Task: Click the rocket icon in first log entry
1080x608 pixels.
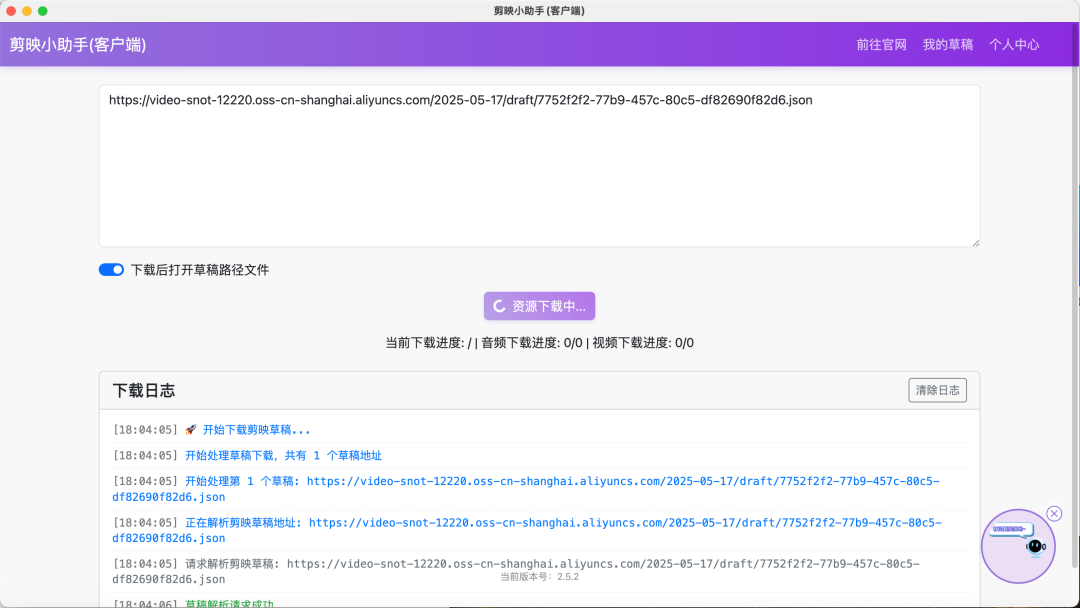Action: click(x=191, y=430)
